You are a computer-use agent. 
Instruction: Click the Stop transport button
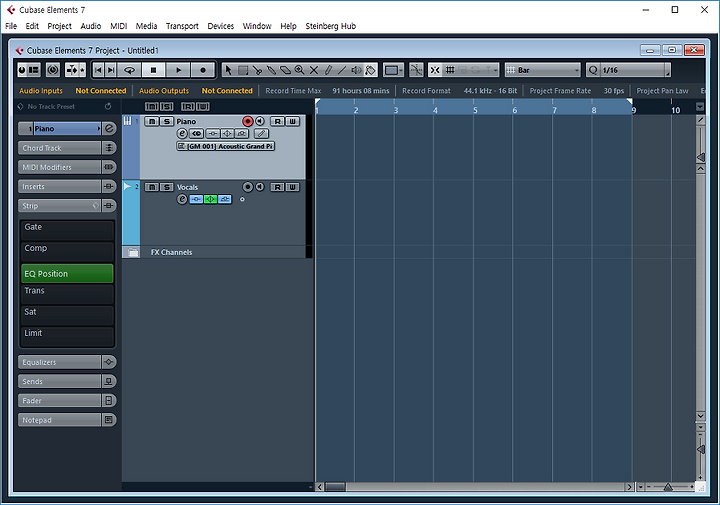[154, 70]
